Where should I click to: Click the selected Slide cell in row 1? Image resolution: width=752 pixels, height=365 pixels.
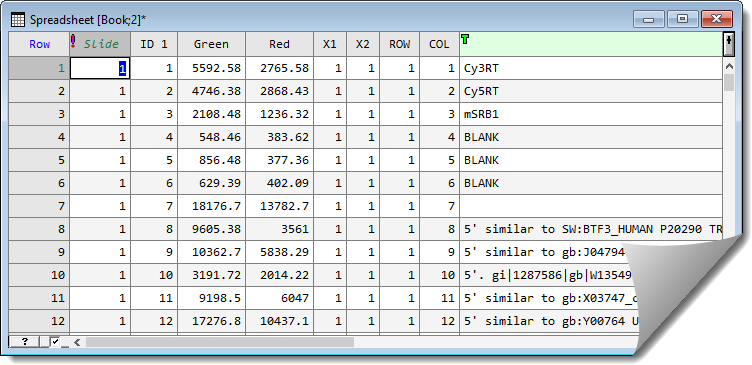[100, 68]
